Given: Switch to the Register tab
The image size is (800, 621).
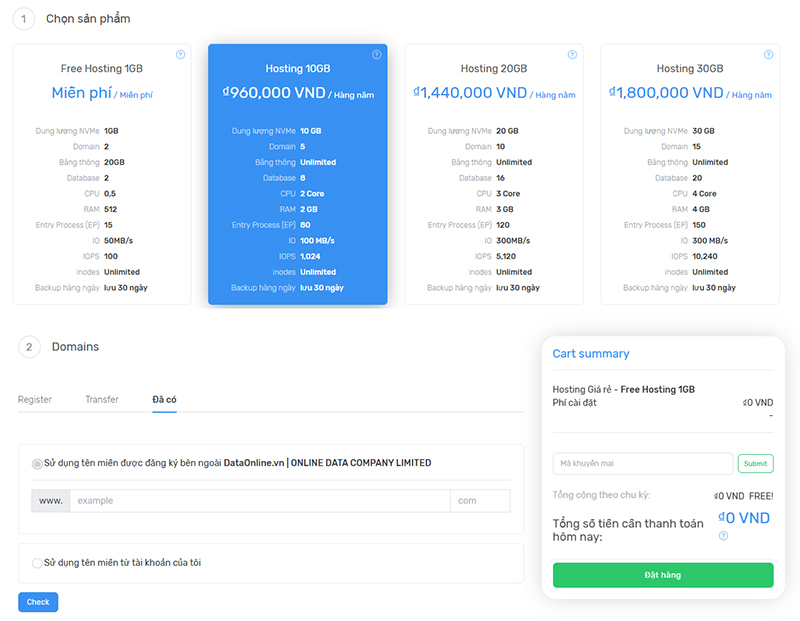Looking at the screenshot, I should pyautogui.click(x=35, y=400).
